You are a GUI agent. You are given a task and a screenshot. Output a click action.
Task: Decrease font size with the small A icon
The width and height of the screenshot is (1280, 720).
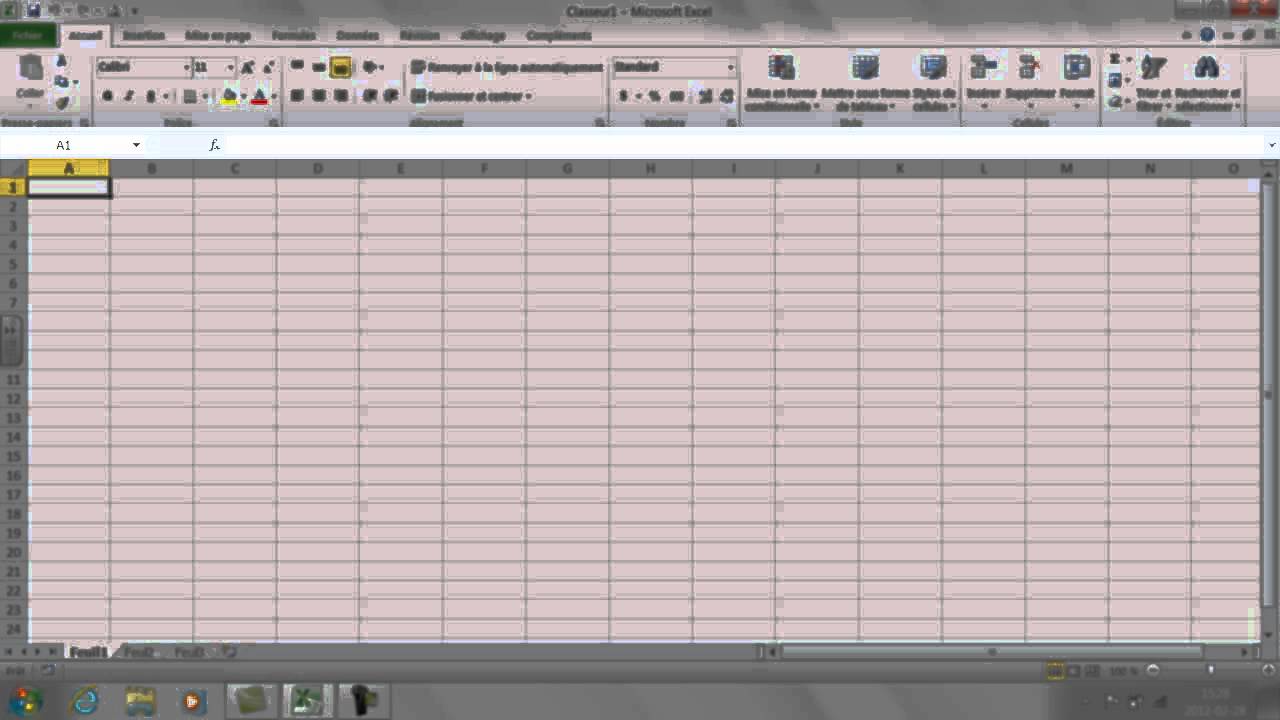[268, 67]
